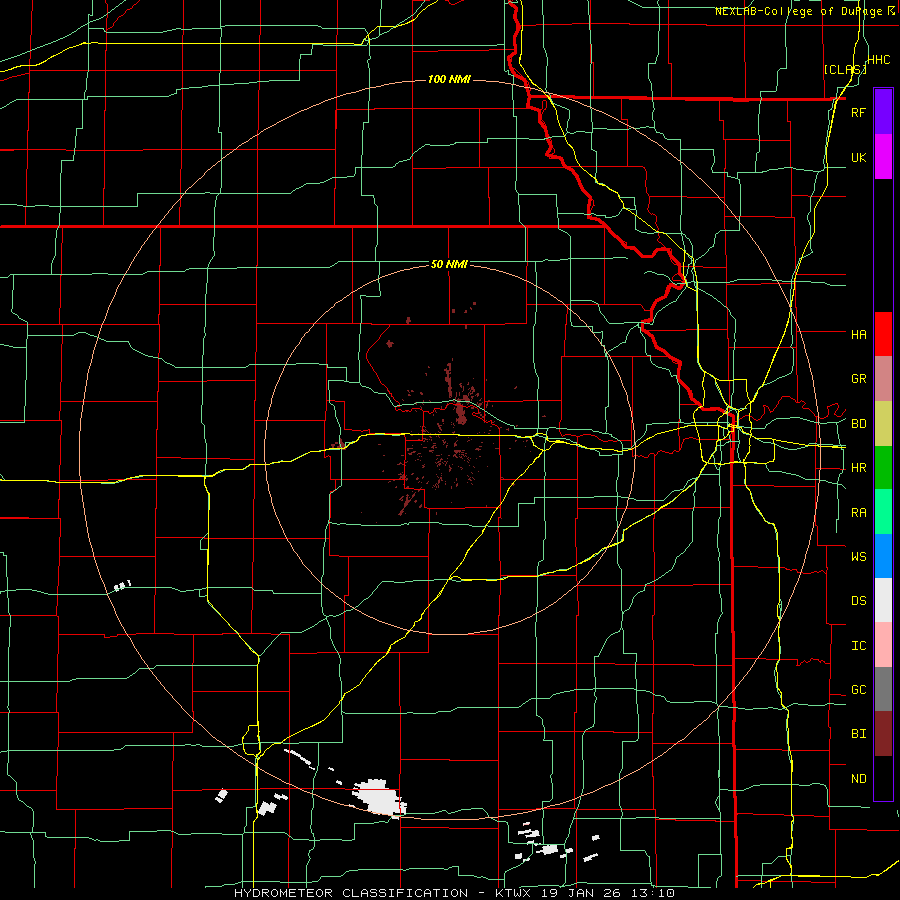
Task: Select the light pink IC legend swatch
Action: tap(883, 645)
